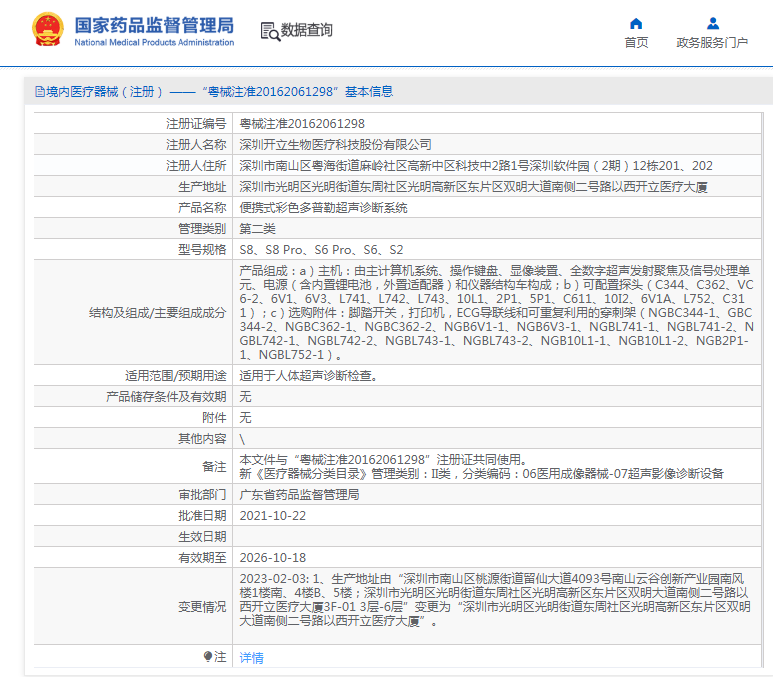Click management category value 第二类
The image size is (773, 677).
click(x=257, y=229)
